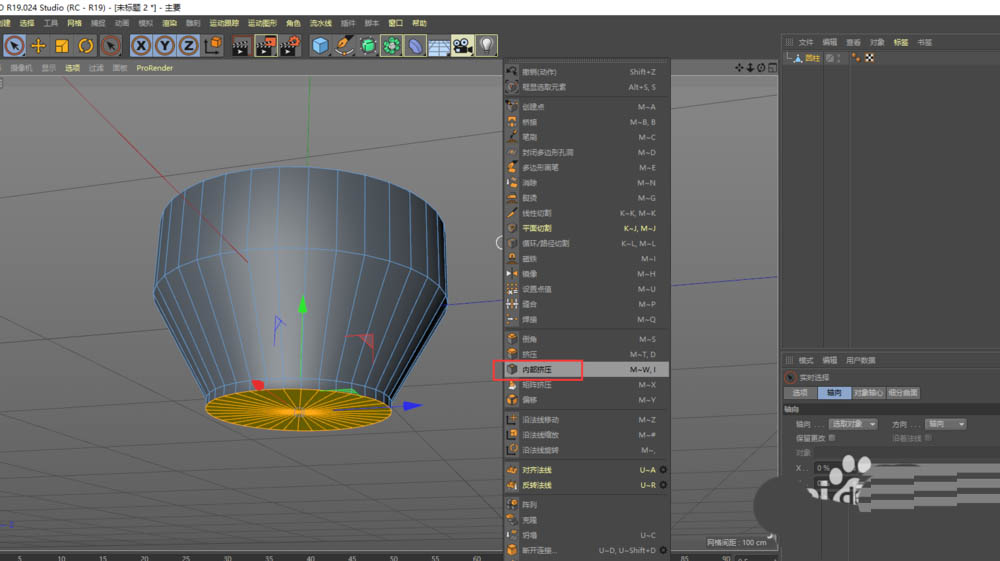Open the 对齐法线 options gear
Viewport: 1000px width, 561px height.
tap(663, 470)
